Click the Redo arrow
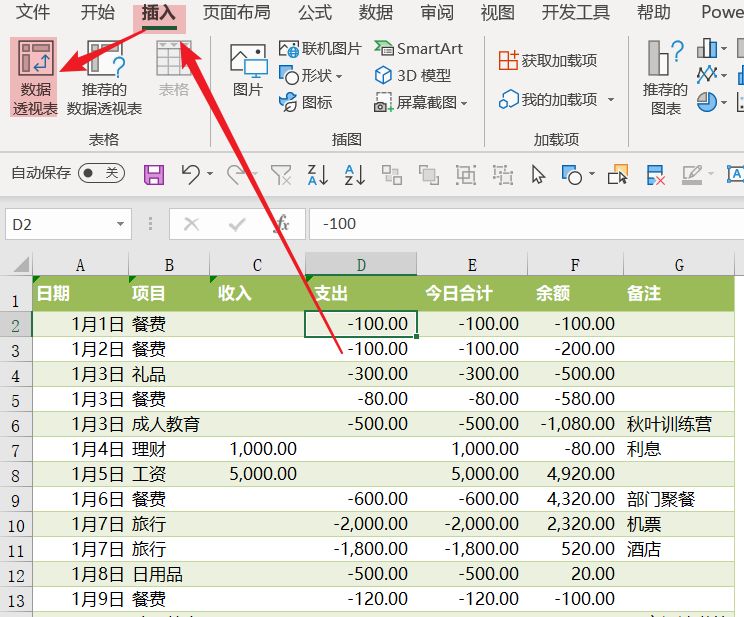The width and height of the screenshot is (744, 617). tap(236, 174)
